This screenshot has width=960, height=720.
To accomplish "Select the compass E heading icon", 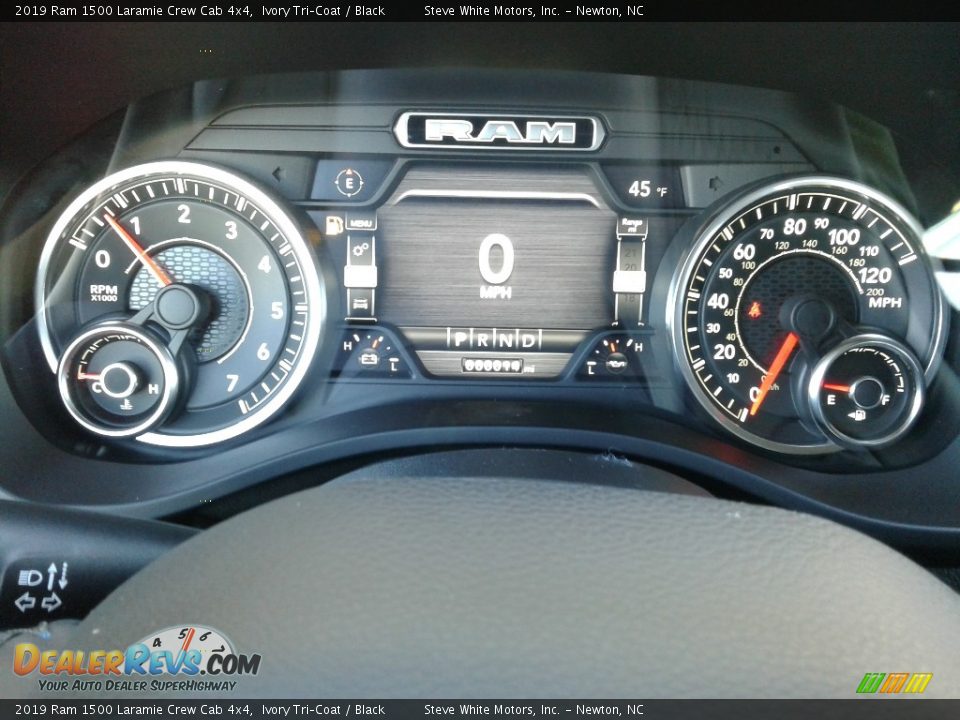I will (x=348, y=185).
